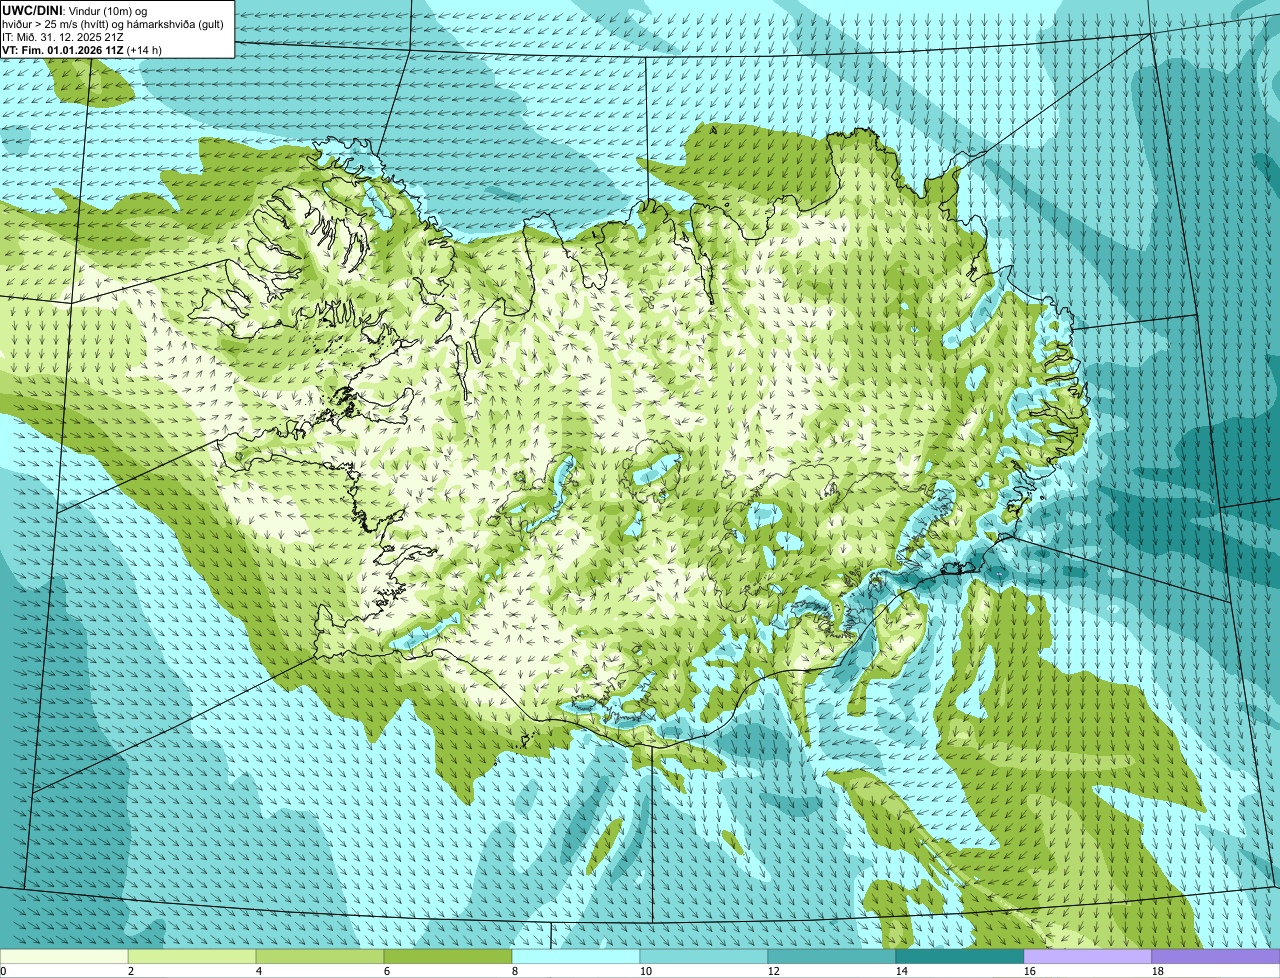This screenshot has height=978, width=1280.
Task: Select the pale cyan 8–10 m/s legend swatch
Action: point(576,956)
